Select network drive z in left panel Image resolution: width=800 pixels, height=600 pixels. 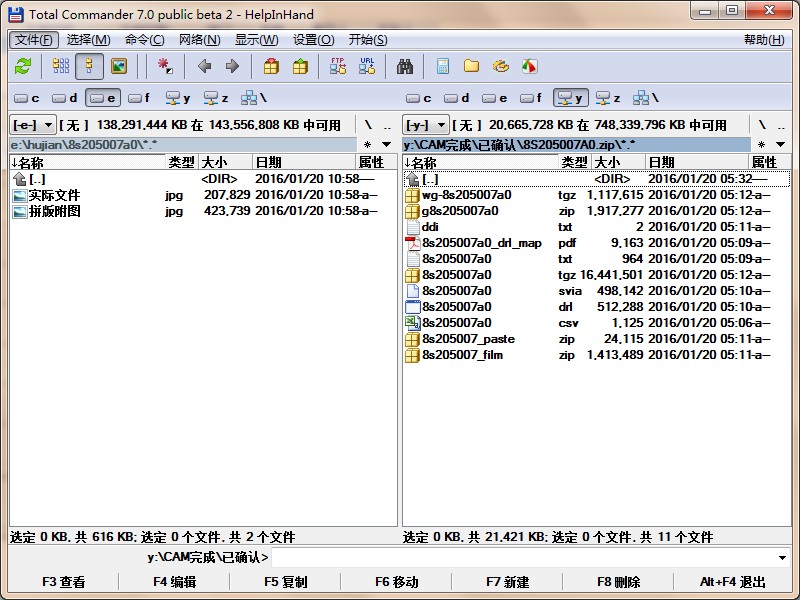tap(216, 98)
